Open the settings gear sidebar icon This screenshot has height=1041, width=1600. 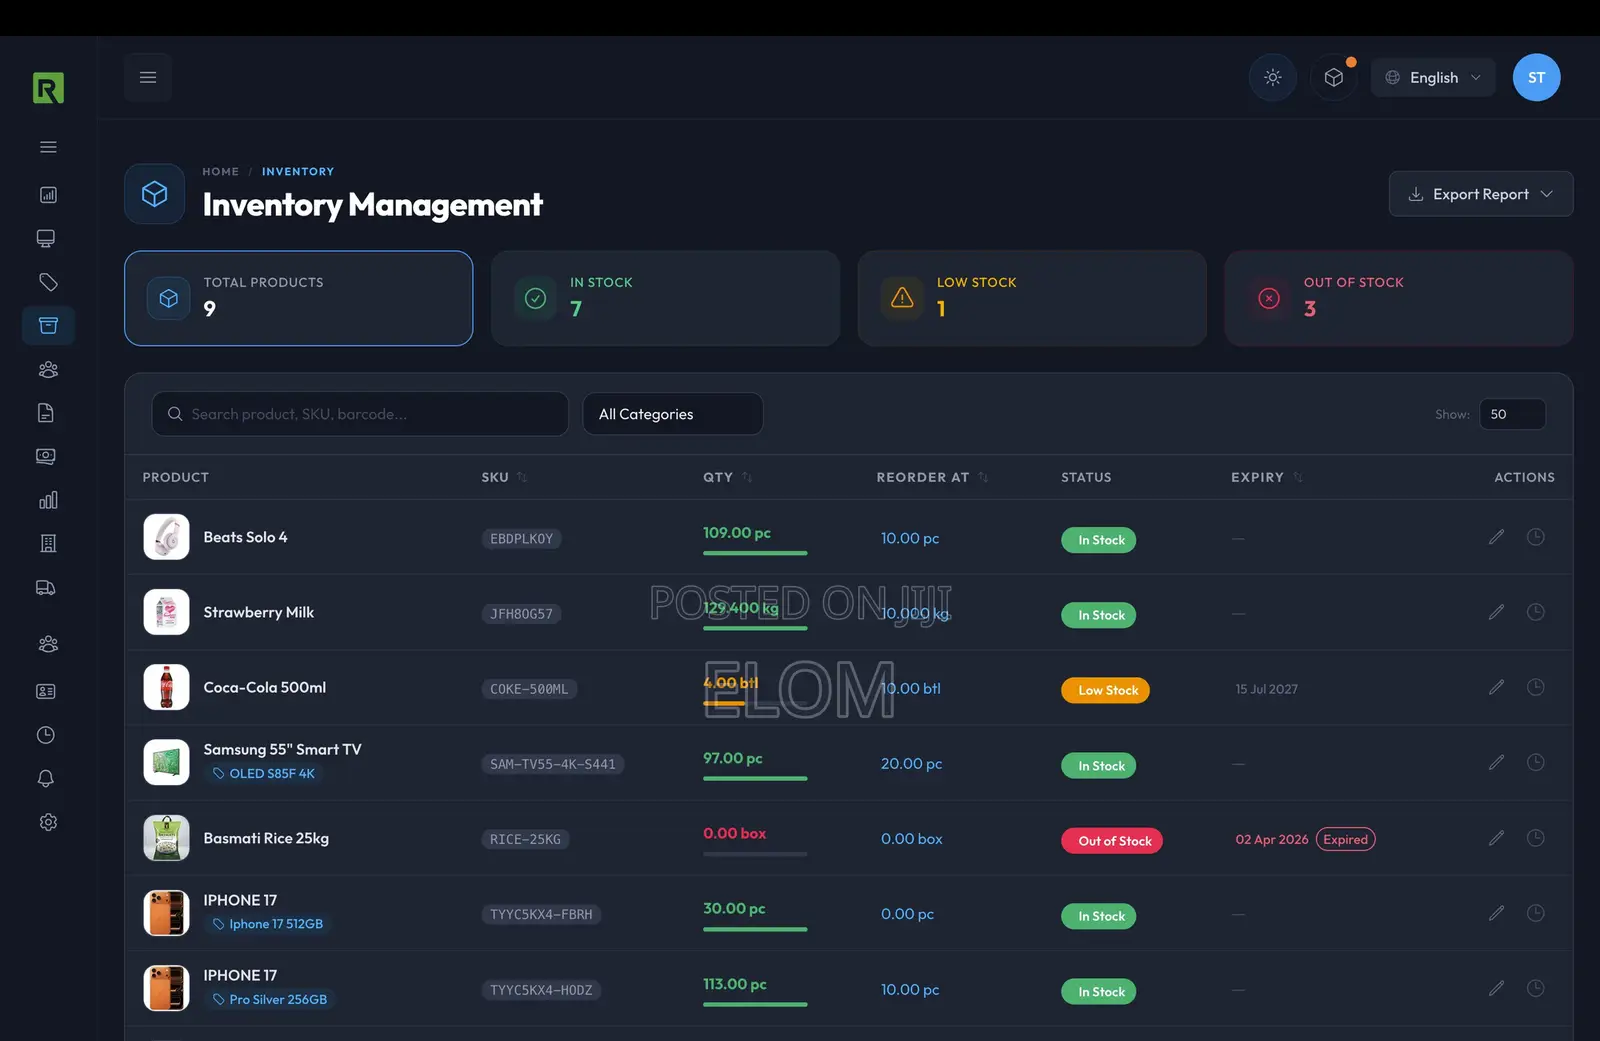(48, 822)
